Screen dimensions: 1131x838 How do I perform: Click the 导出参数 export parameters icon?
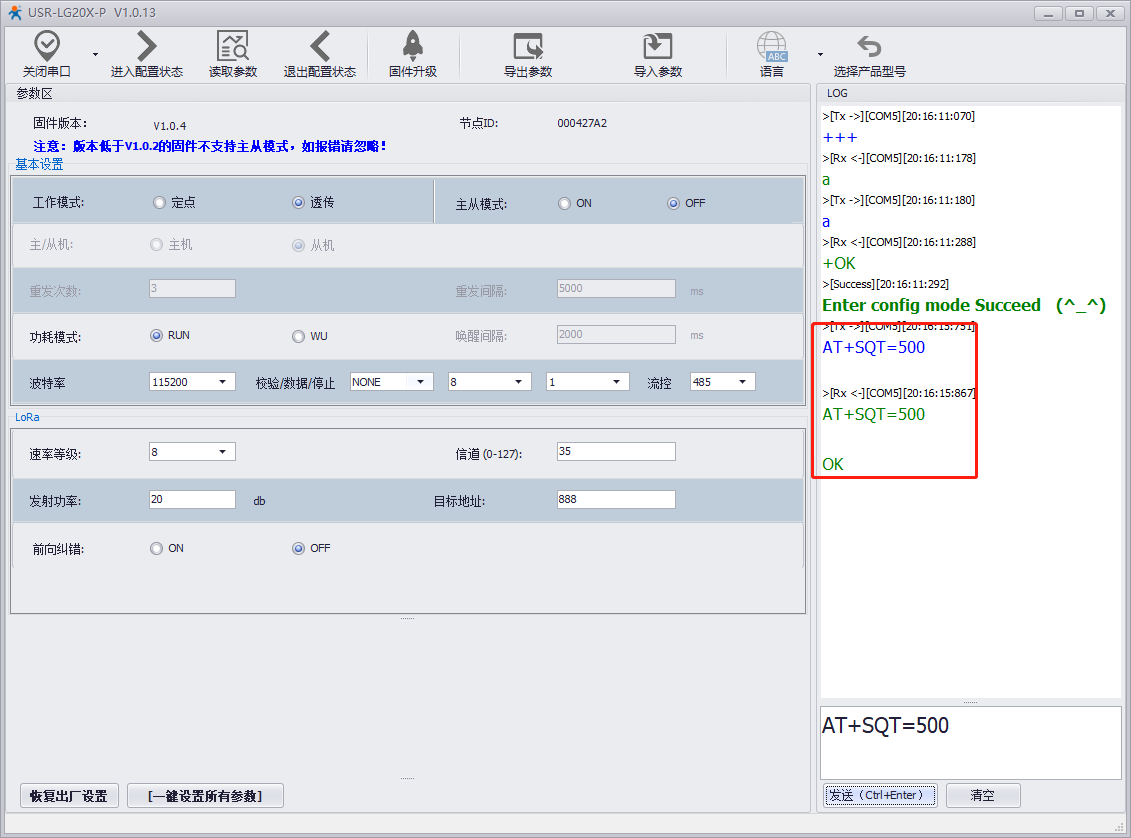(527, 46)
